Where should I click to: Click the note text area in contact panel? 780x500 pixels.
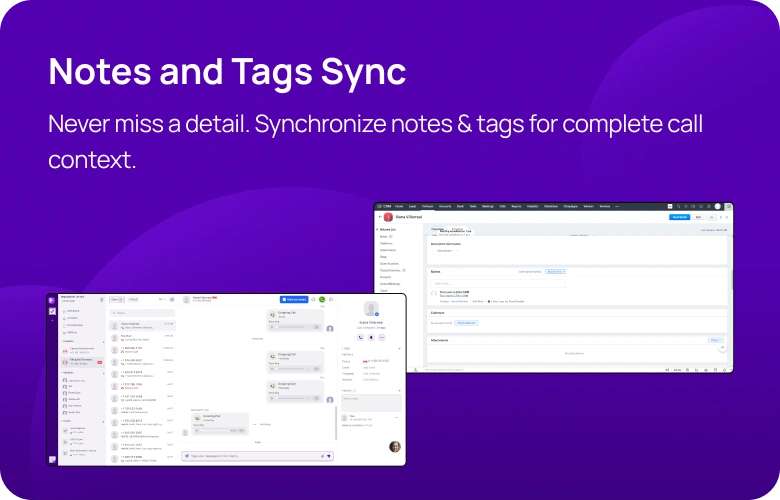(x=371, y=402)
